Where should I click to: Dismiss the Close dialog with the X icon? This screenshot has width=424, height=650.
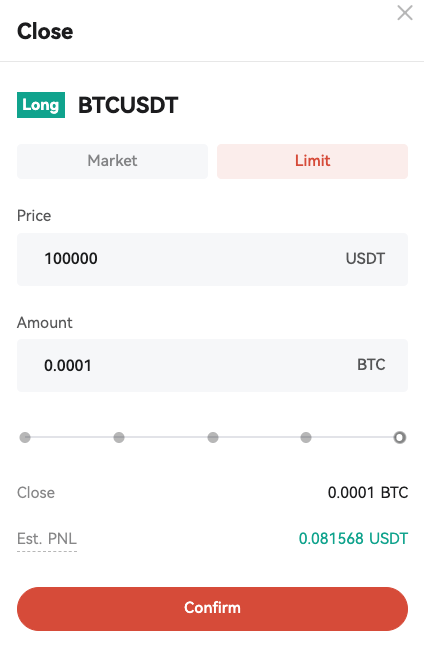point(405,13)
